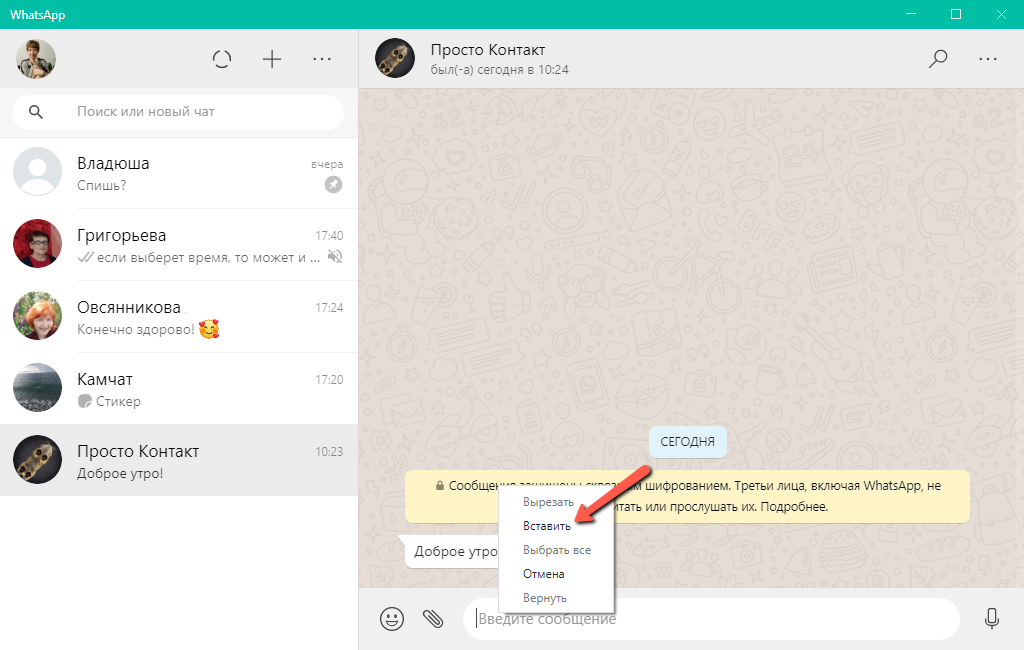This screenshot has height=650, width=1024.
Task: Open the status updates circle icon
Action: pyautogui.click(x=222, y=59)
